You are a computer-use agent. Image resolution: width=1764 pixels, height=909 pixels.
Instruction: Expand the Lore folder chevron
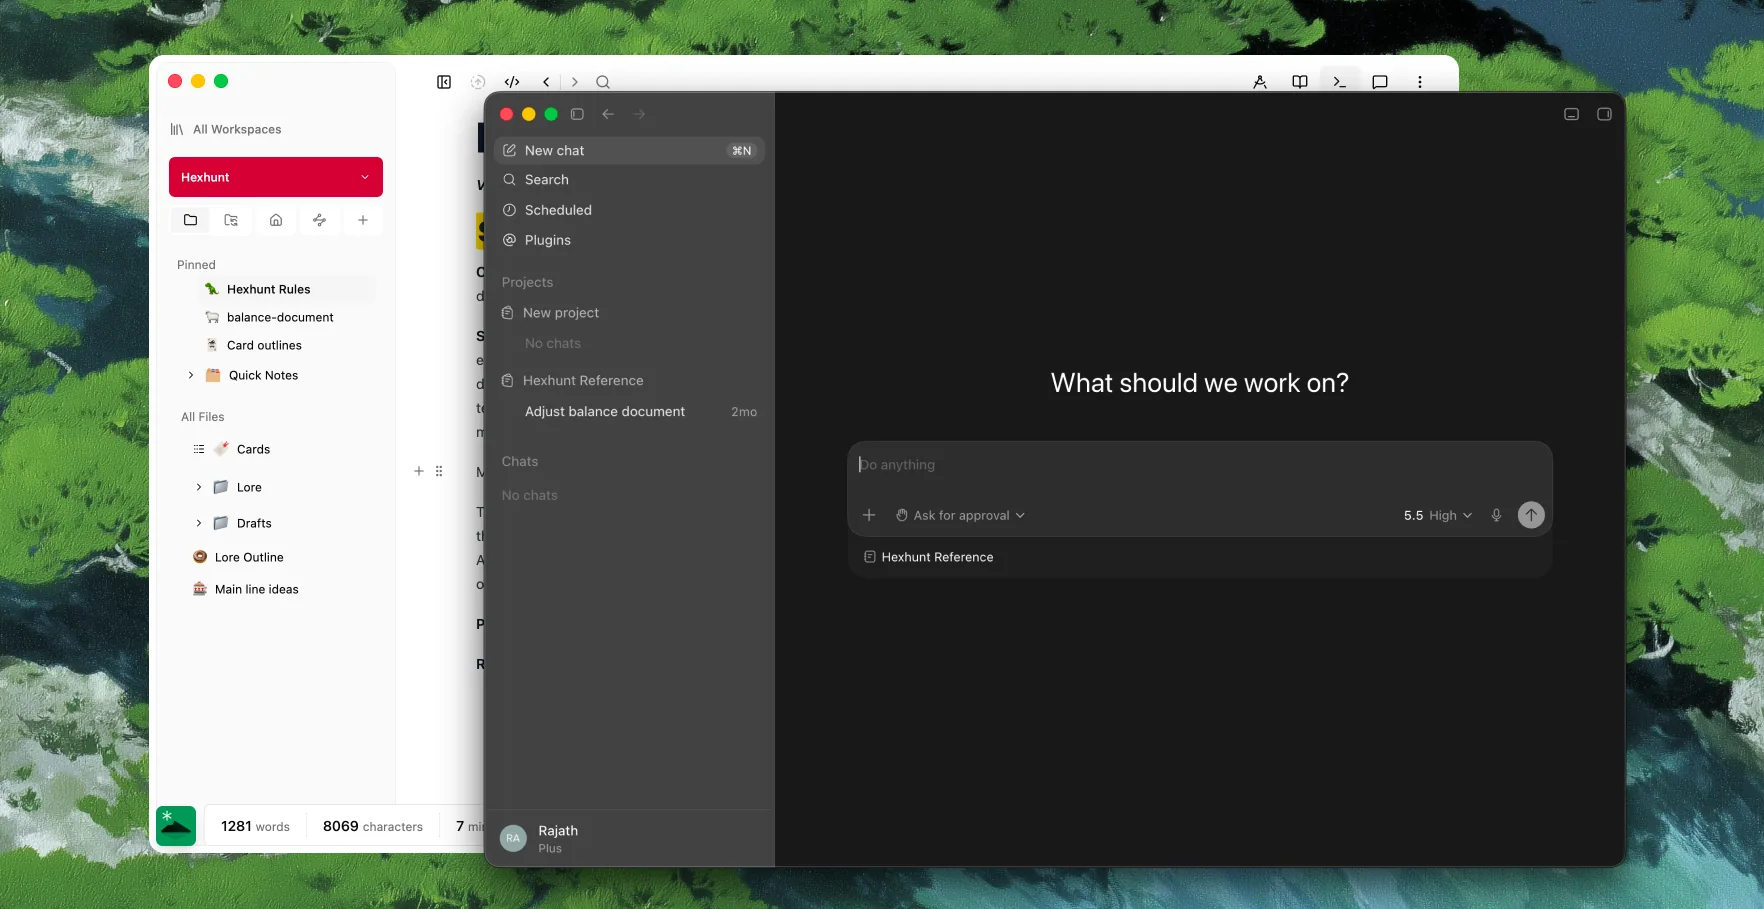pyautogui.click(x=199, y=487)
